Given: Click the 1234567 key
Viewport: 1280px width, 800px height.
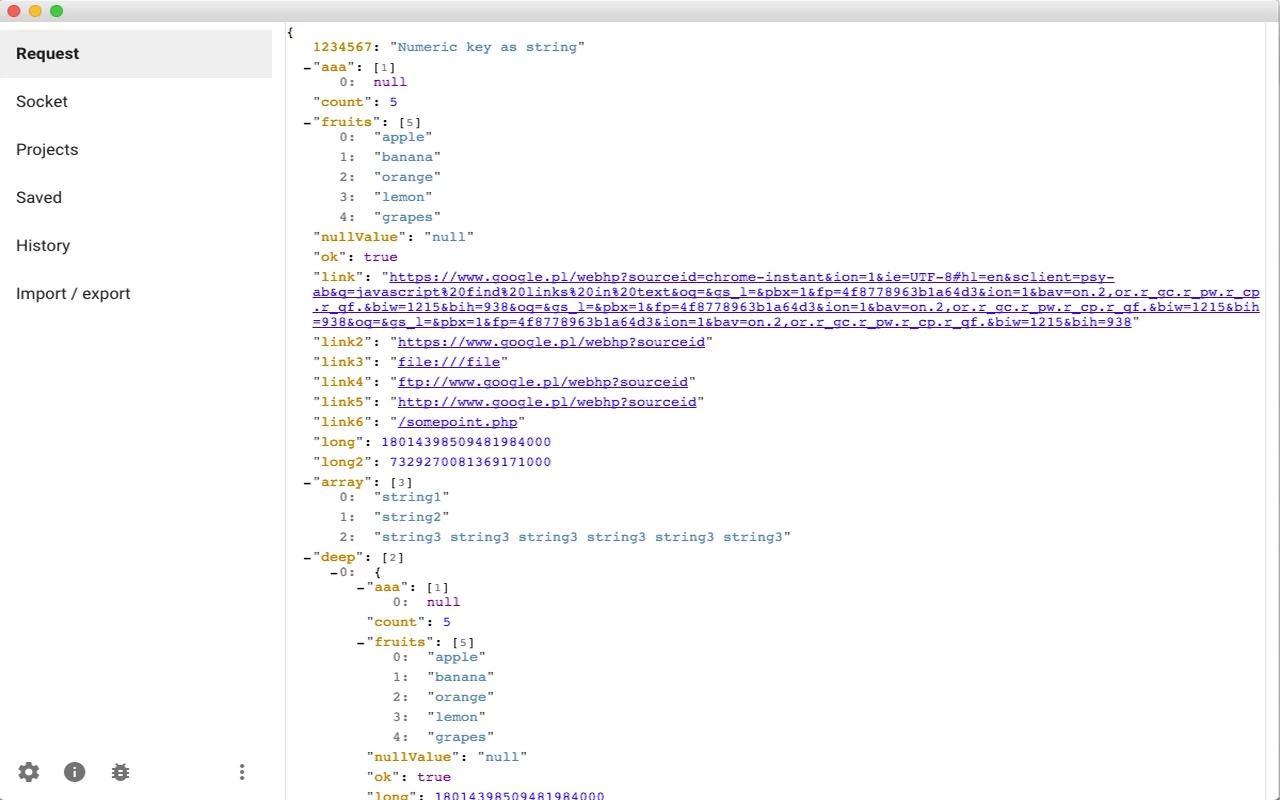Looking at the screenshot, I should [343, 47].
